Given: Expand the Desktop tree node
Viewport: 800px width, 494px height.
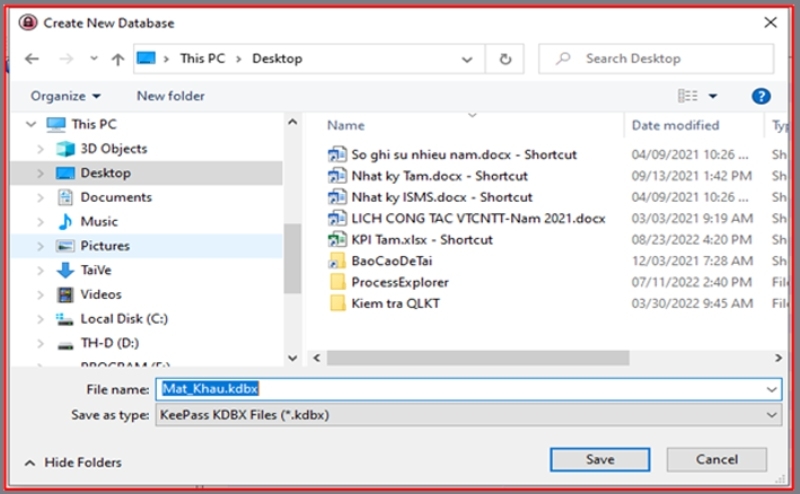Looking at the screenshot, I should click(x=40, y=174).
